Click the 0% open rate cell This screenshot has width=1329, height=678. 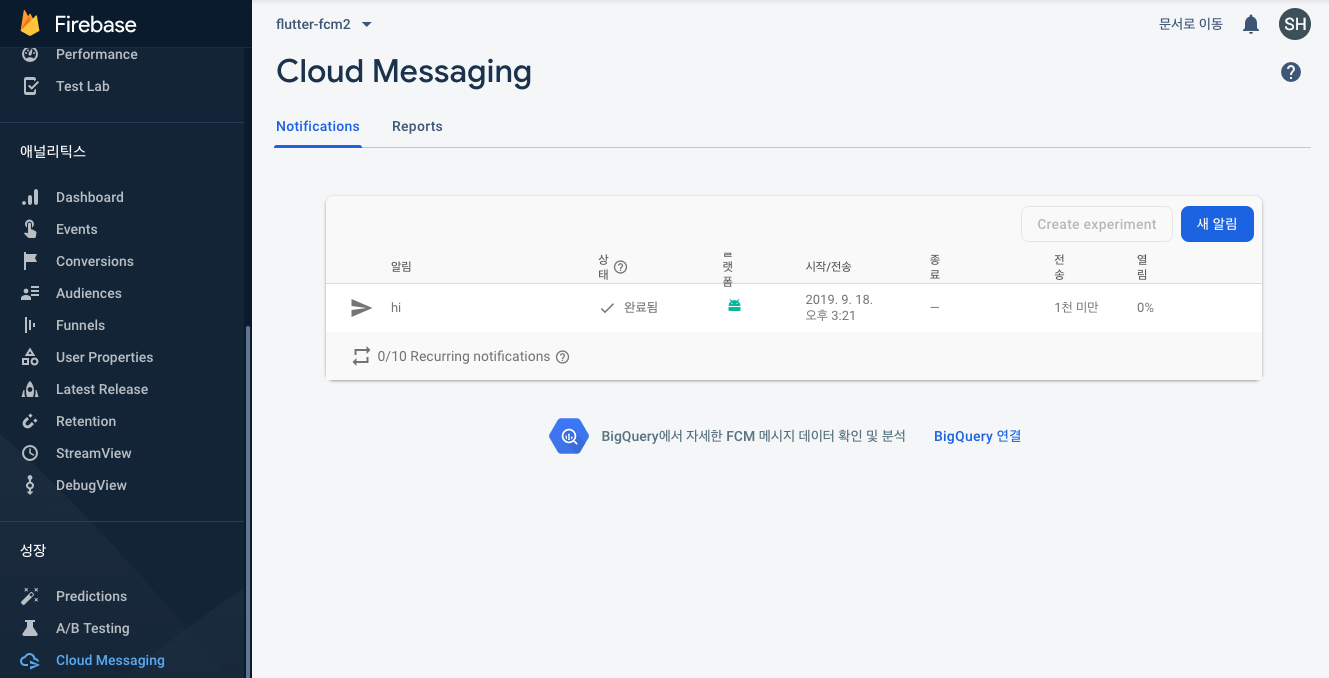tap(1145, 308)
